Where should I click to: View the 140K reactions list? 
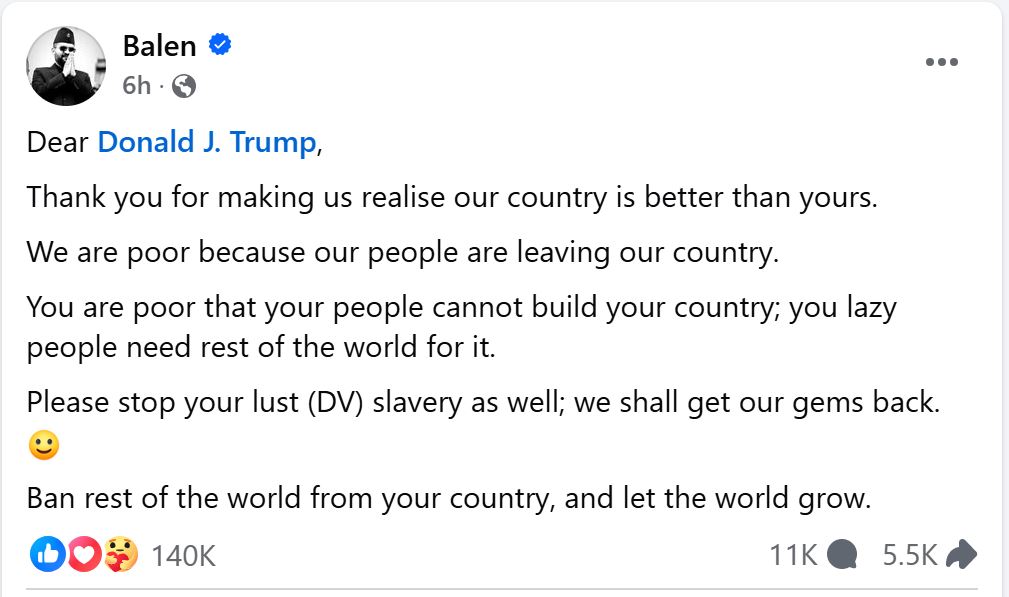point(183,555)
